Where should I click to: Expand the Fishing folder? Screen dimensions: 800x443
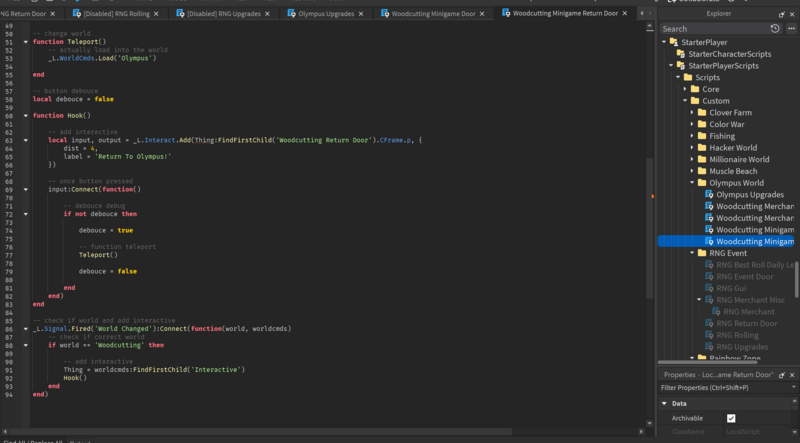coord(691,136)
